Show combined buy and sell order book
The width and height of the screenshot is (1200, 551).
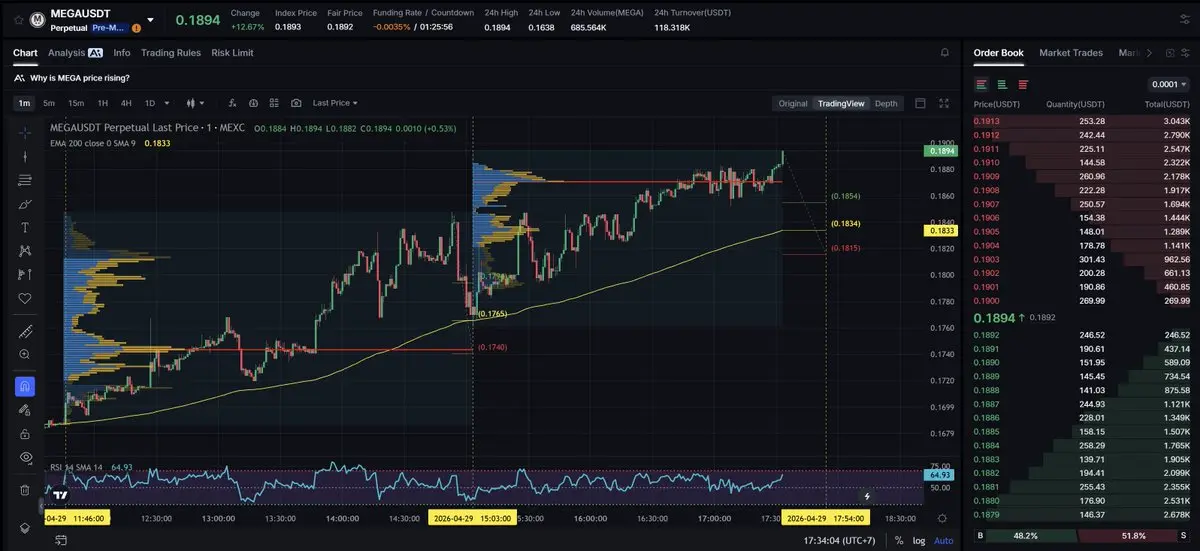pos(982,84)
